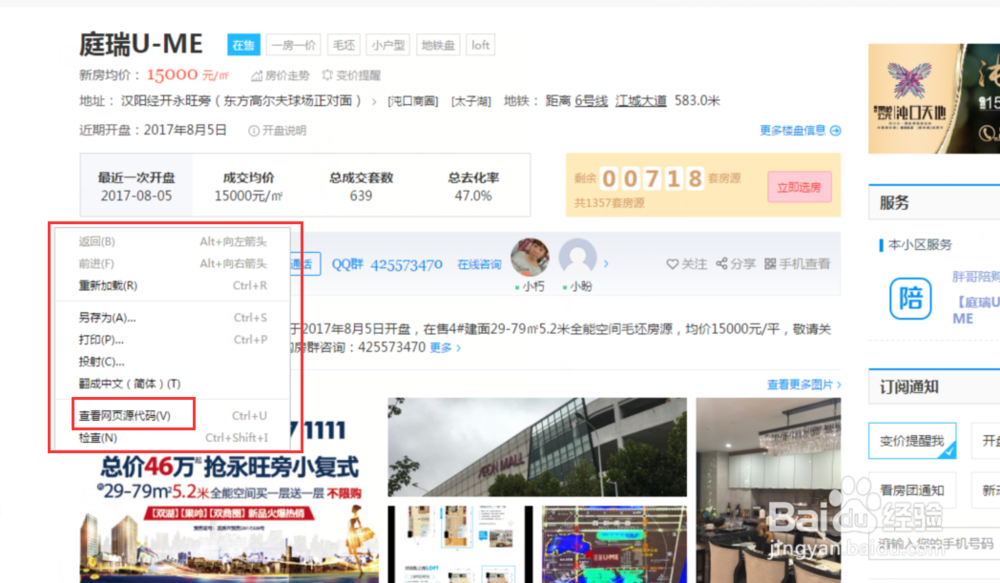Viewport: 1000px width, 583px height.
Task: Click the 共1357套房源 text
Action: 609,203
